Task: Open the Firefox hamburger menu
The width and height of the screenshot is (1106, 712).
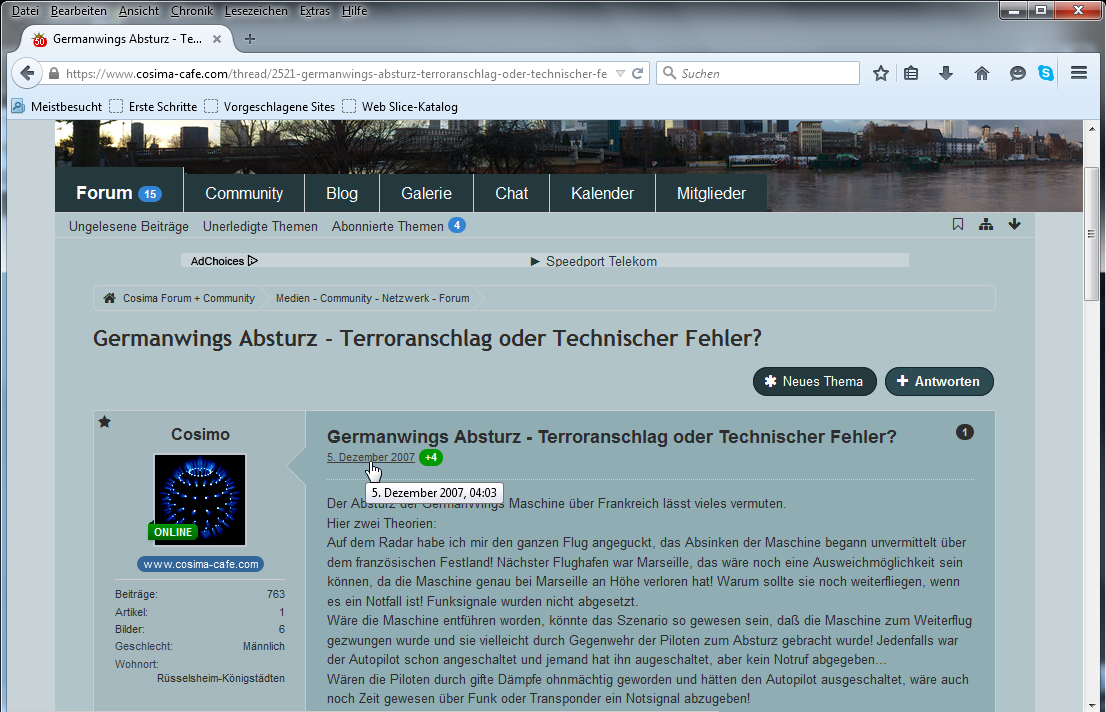Action: coord(1079,73)
